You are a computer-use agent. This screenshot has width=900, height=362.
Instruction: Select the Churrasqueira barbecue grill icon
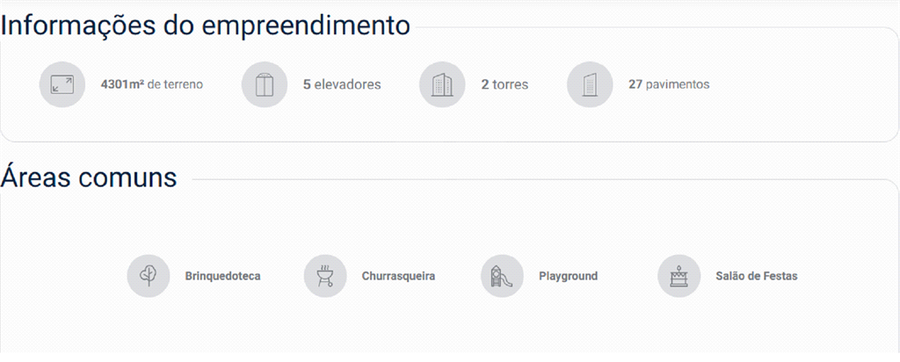point(325,276)
